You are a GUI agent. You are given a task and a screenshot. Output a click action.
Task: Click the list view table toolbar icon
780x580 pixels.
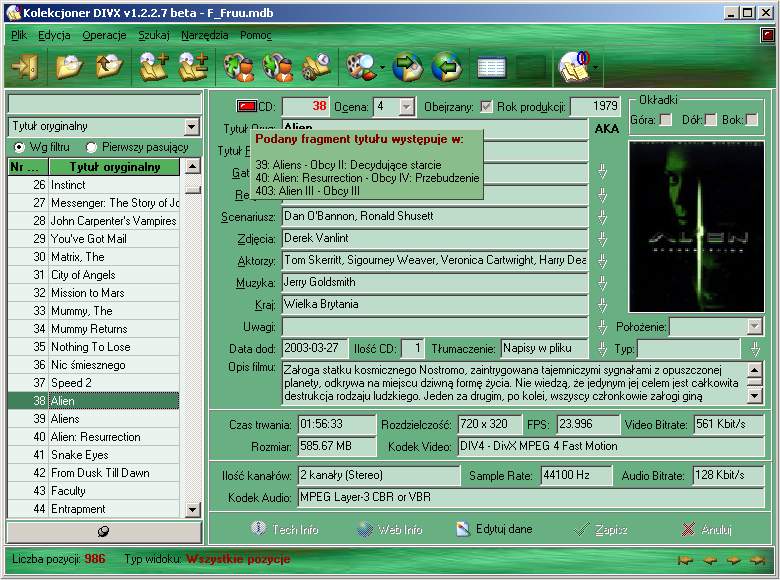coord(491,67)
